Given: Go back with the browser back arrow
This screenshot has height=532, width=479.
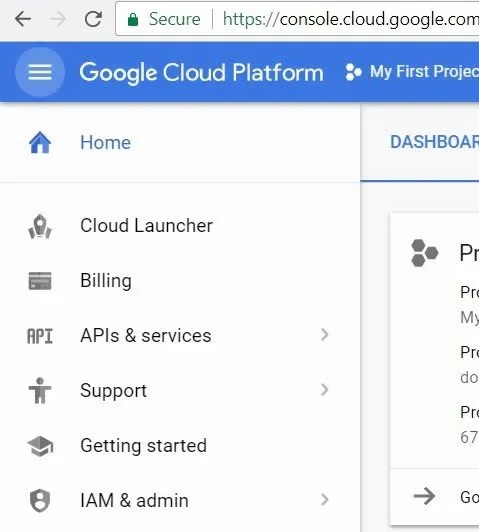Looking at the screenshot, I should click(x=23, y=19).
